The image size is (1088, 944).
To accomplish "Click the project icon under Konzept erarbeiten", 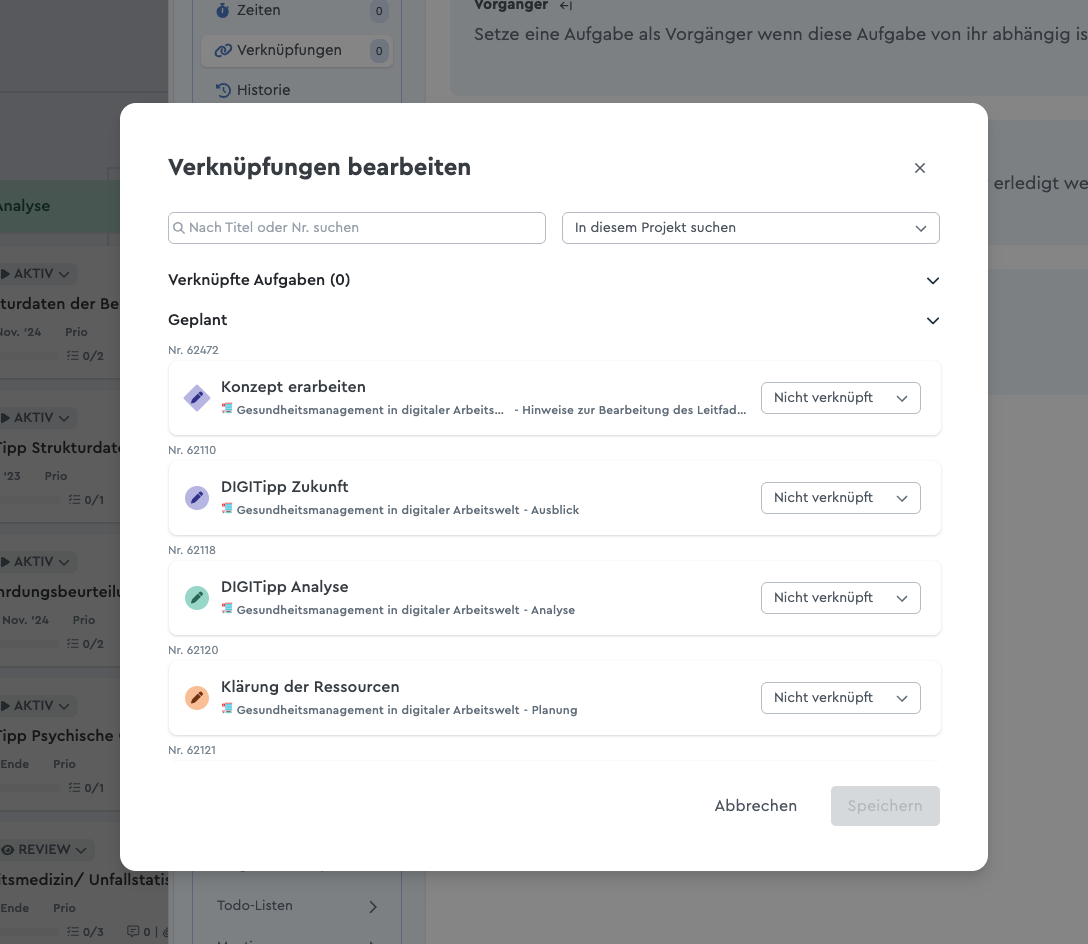I will [x=227, y=409].
